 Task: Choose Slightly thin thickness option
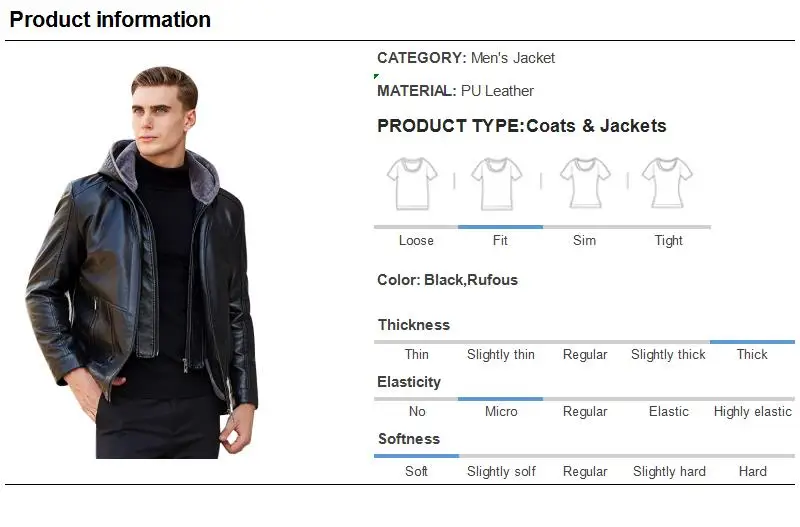click(500, 354)
